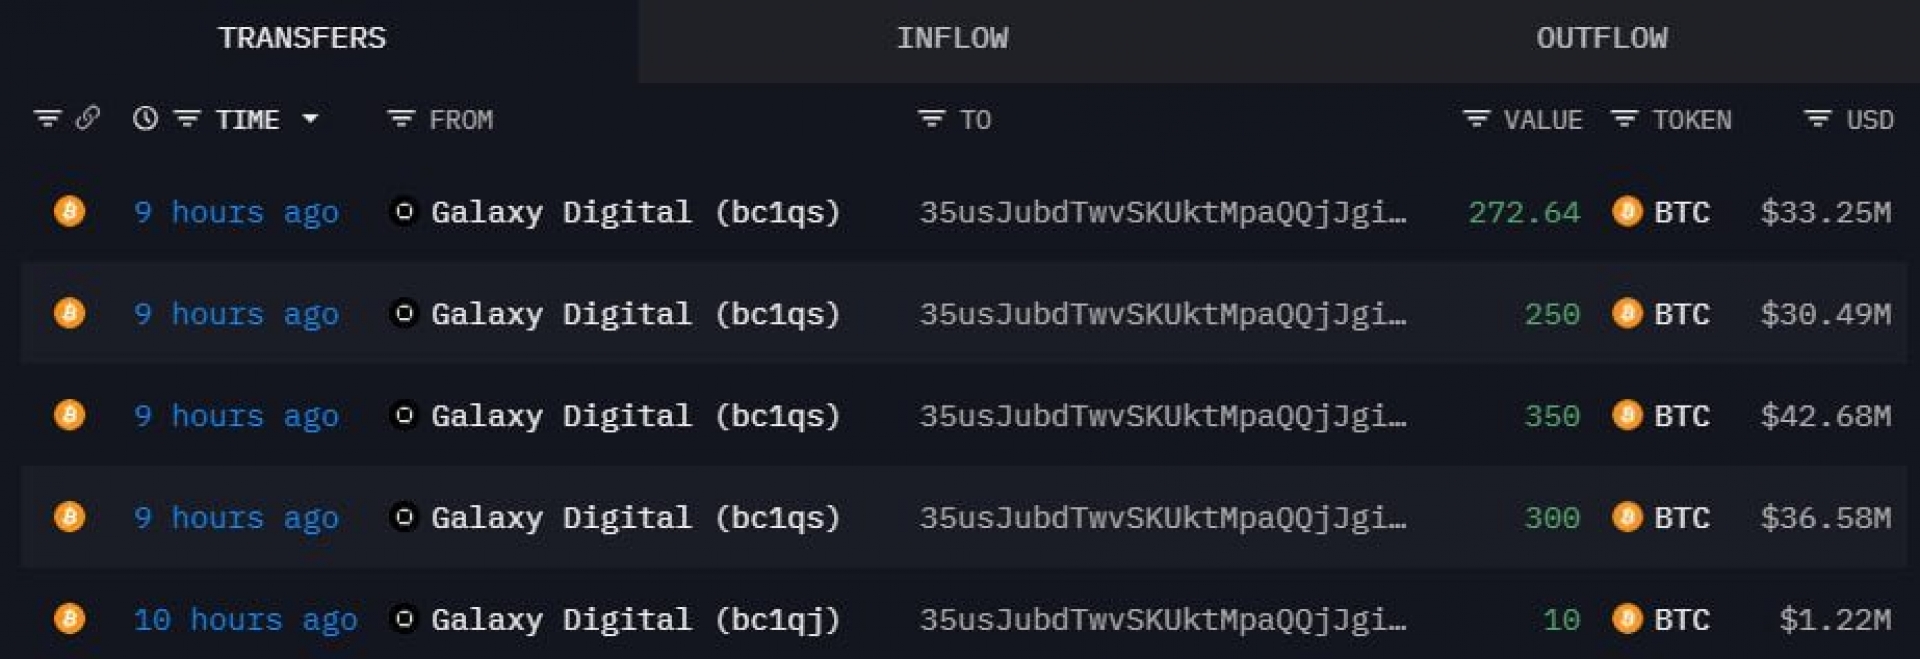Open Galaxy Digital (bc1qj) sender entity
The width and height of the screenshot is (1920, 659).
point(634,620)
